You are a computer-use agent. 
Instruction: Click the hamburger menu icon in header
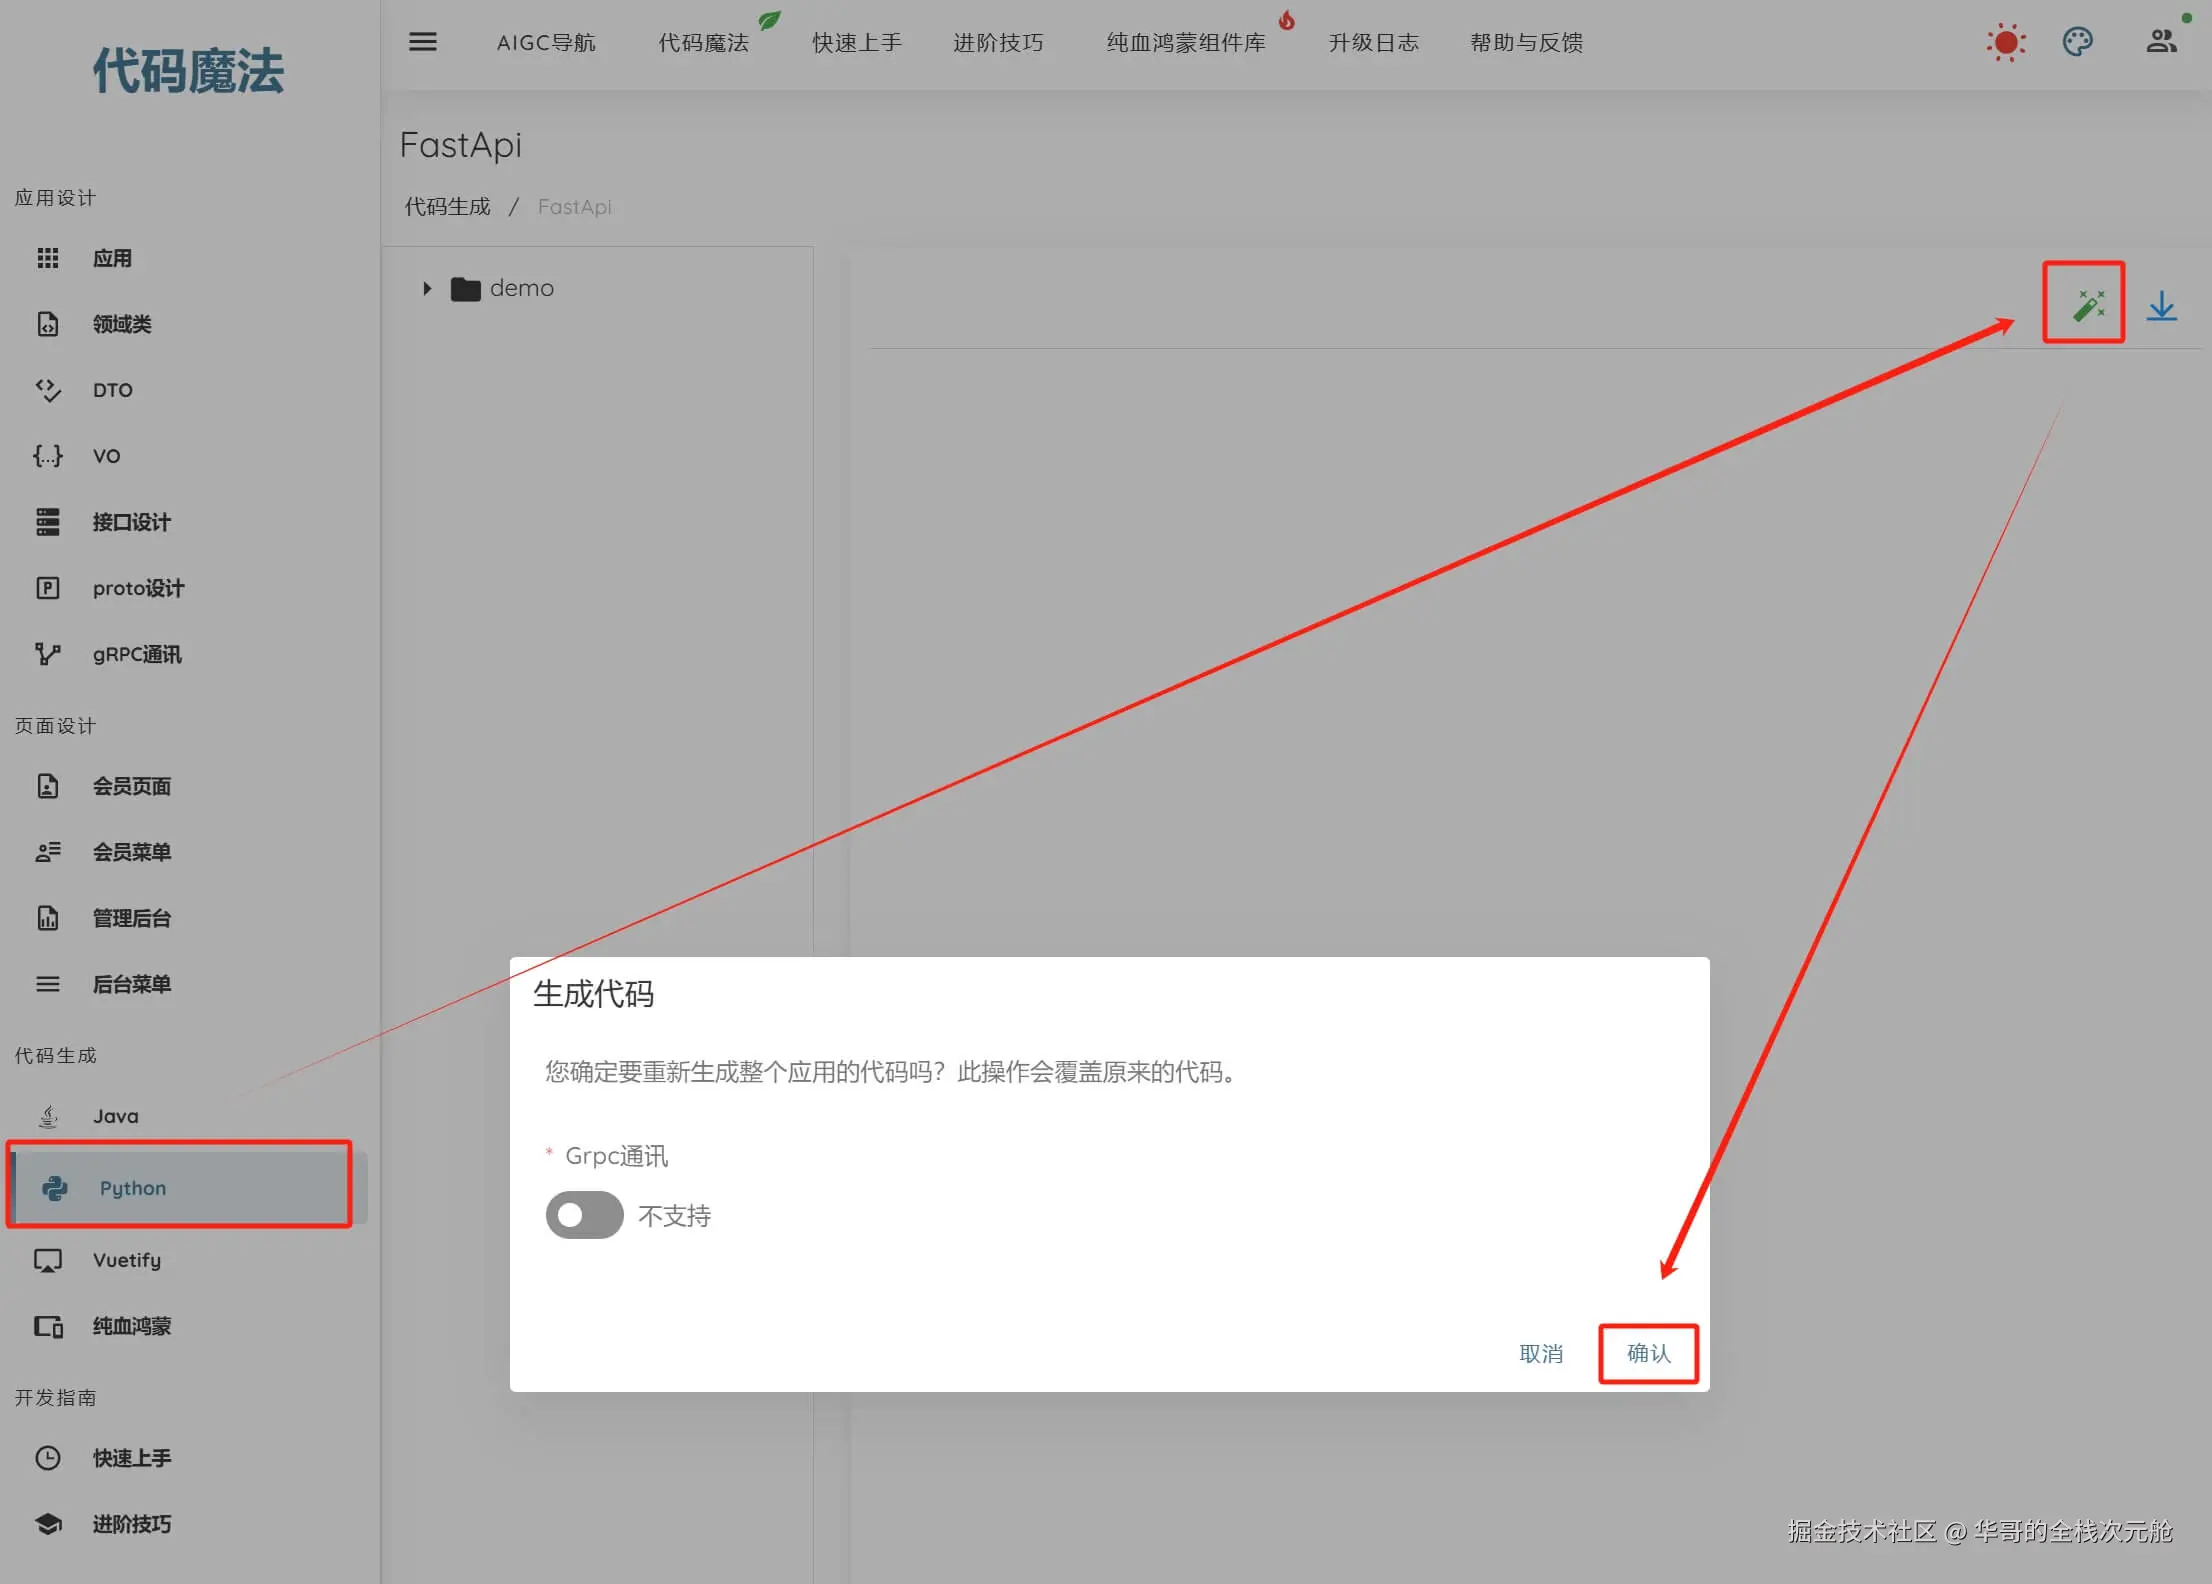click(423, 42)
